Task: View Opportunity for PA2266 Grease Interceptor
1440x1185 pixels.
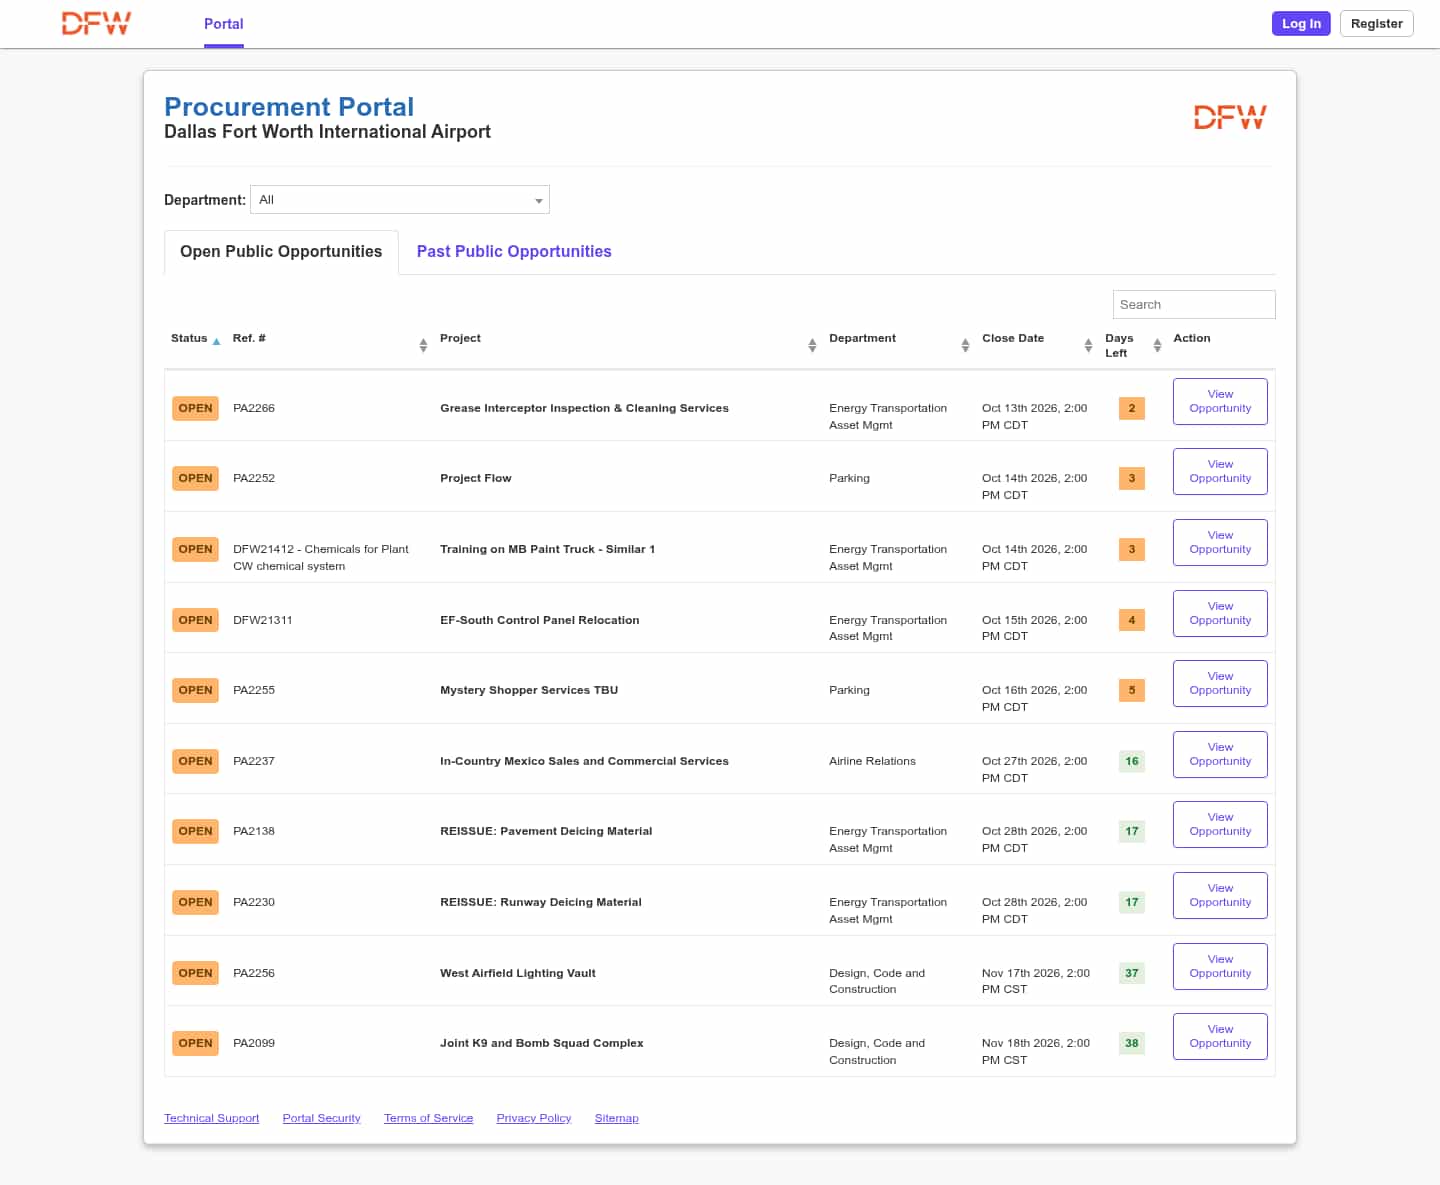Action: tap(1220, 401)
